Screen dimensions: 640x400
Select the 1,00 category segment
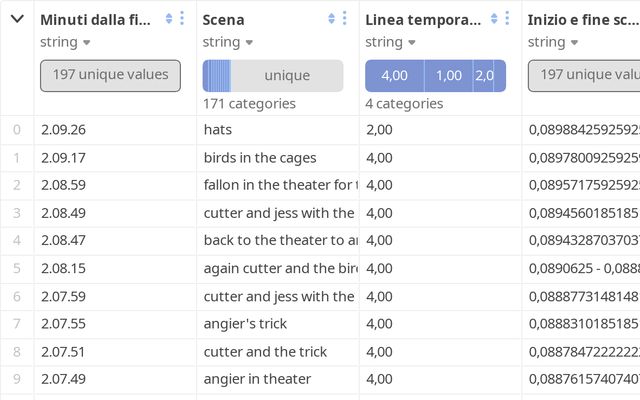(448, 75)
